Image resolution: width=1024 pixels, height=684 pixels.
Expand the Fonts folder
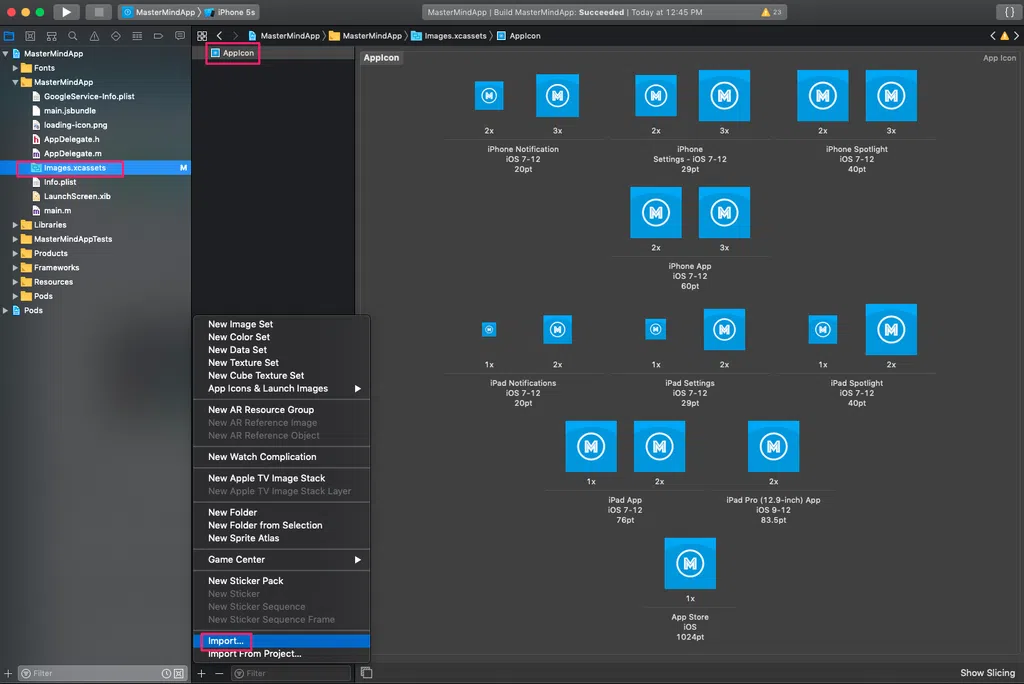point(15,68)
